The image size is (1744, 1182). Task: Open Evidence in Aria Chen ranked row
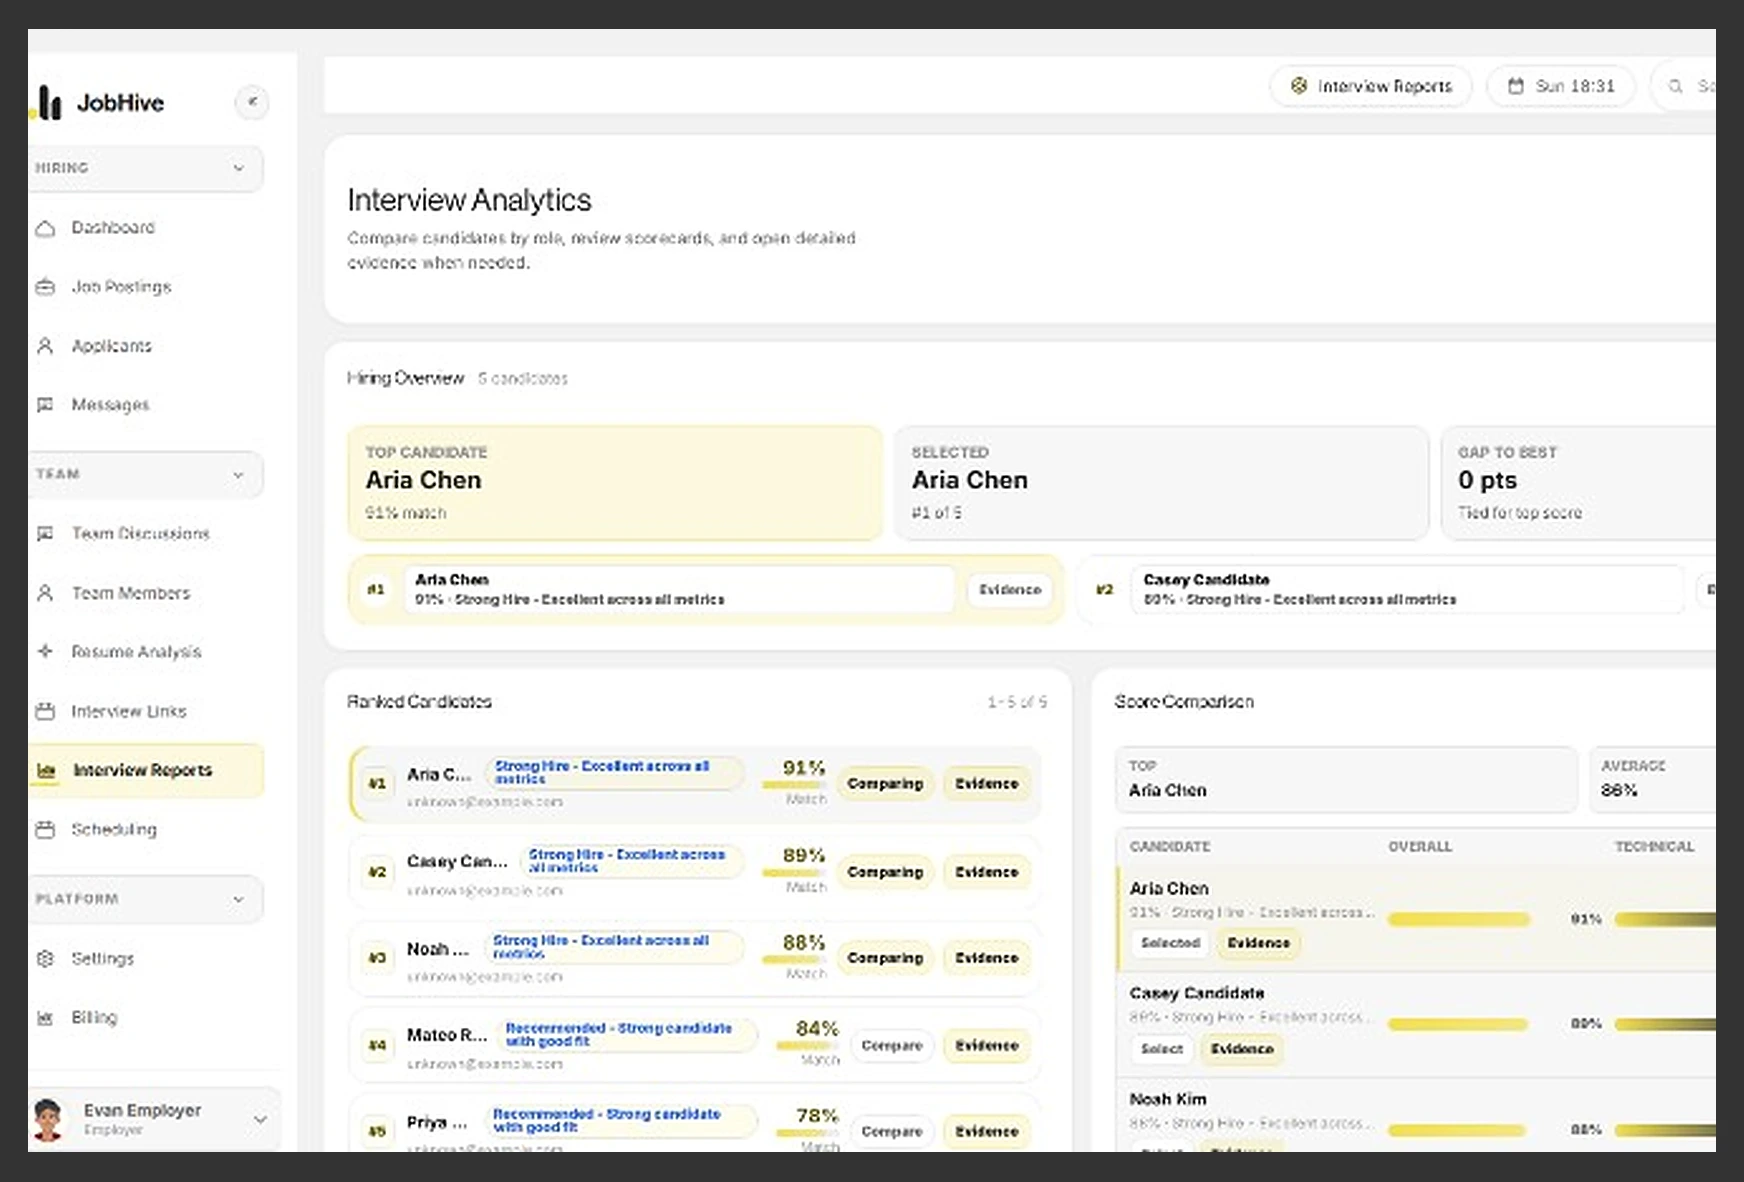tap(987, 784)
